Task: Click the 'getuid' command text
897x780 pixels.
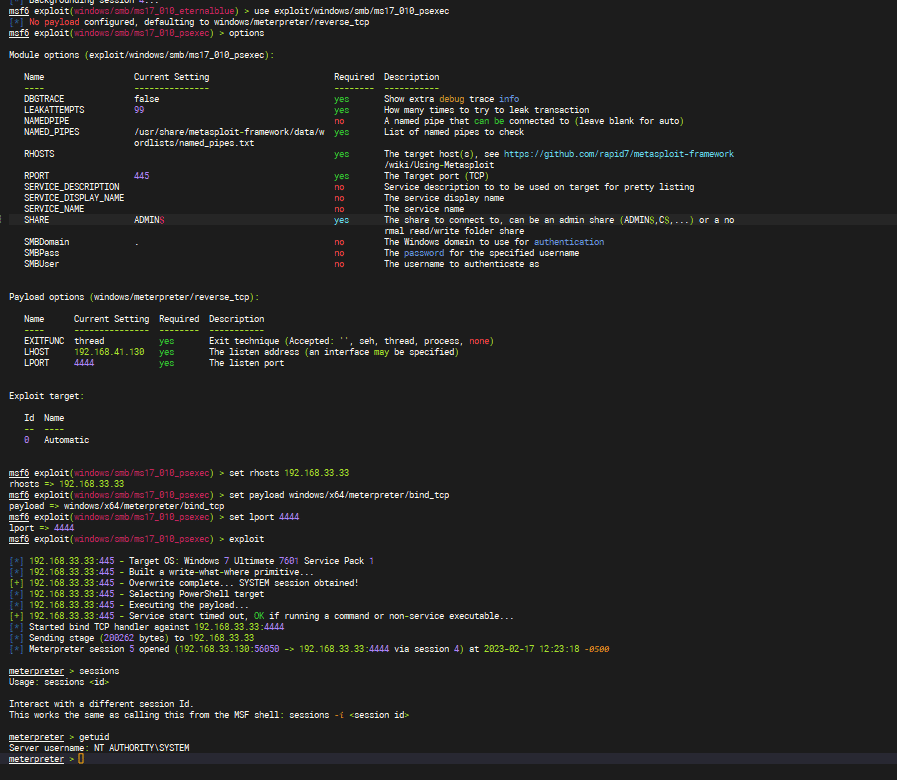Action: (94, 737)
